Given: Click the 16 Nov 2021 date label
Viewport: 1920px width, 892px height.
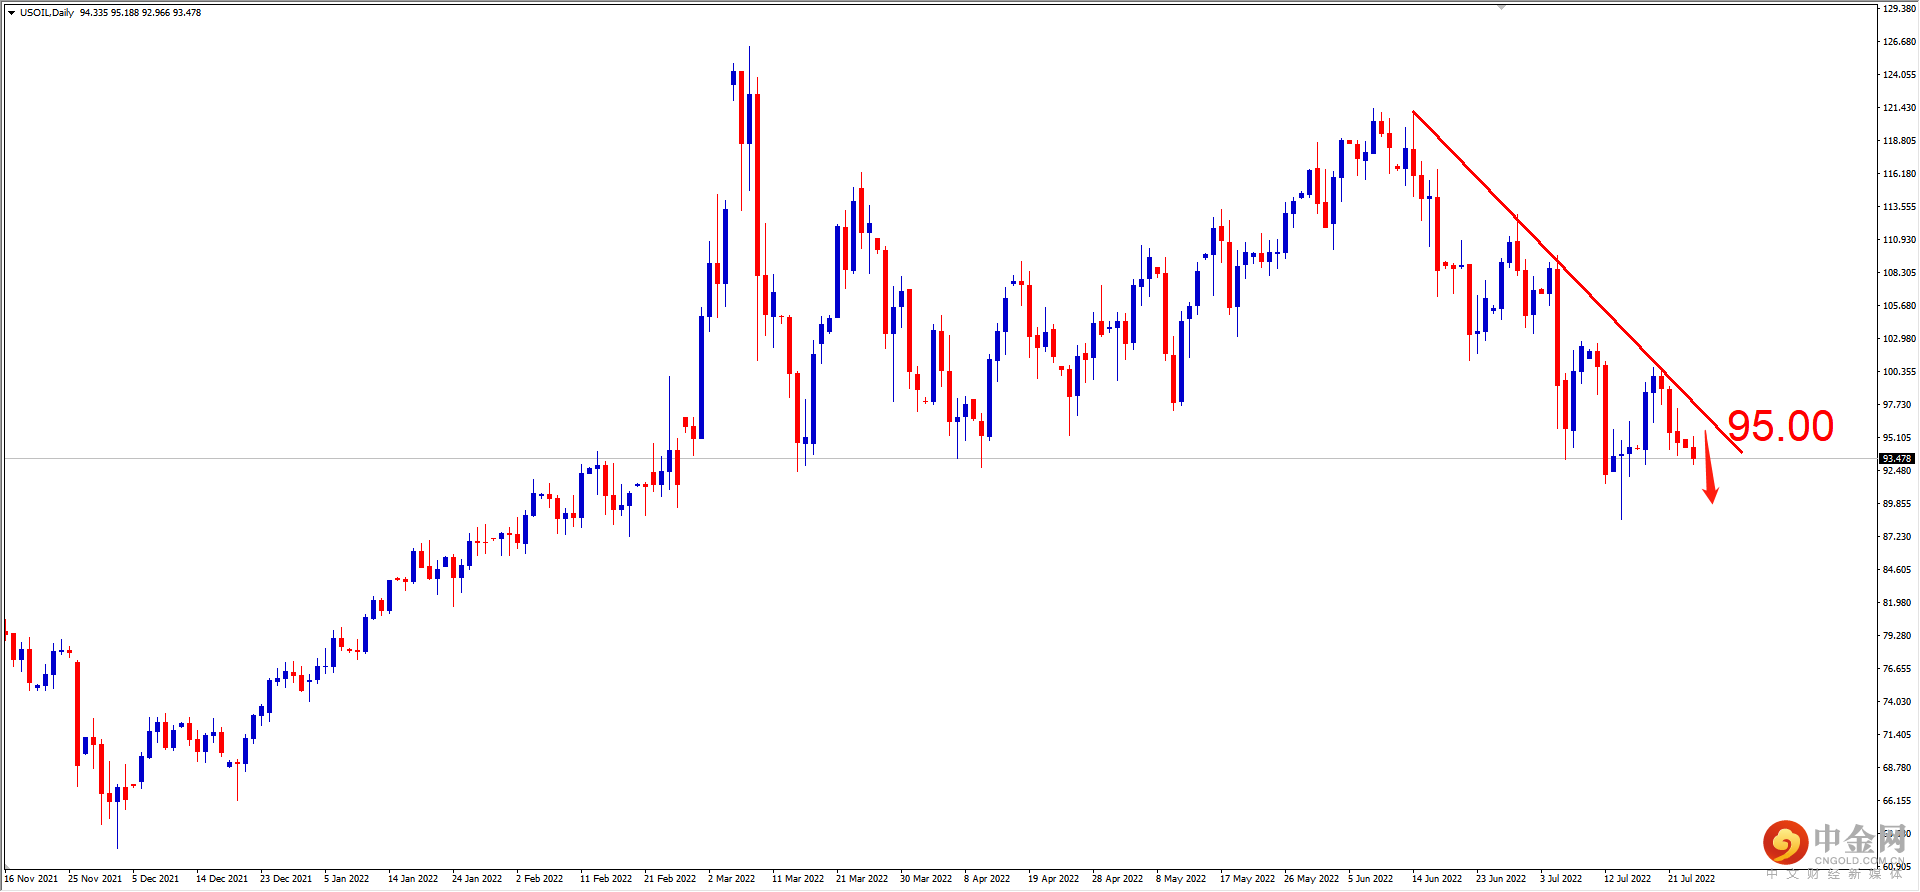Looking at the screenshot, I should (31, 879).
